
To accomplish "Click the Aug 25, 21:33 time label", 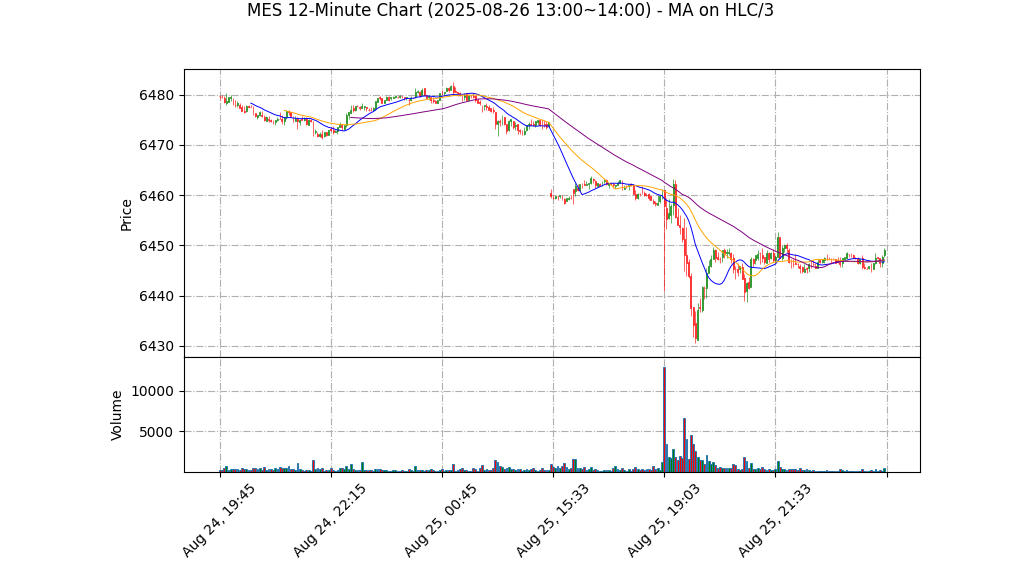I will point(774,520).
